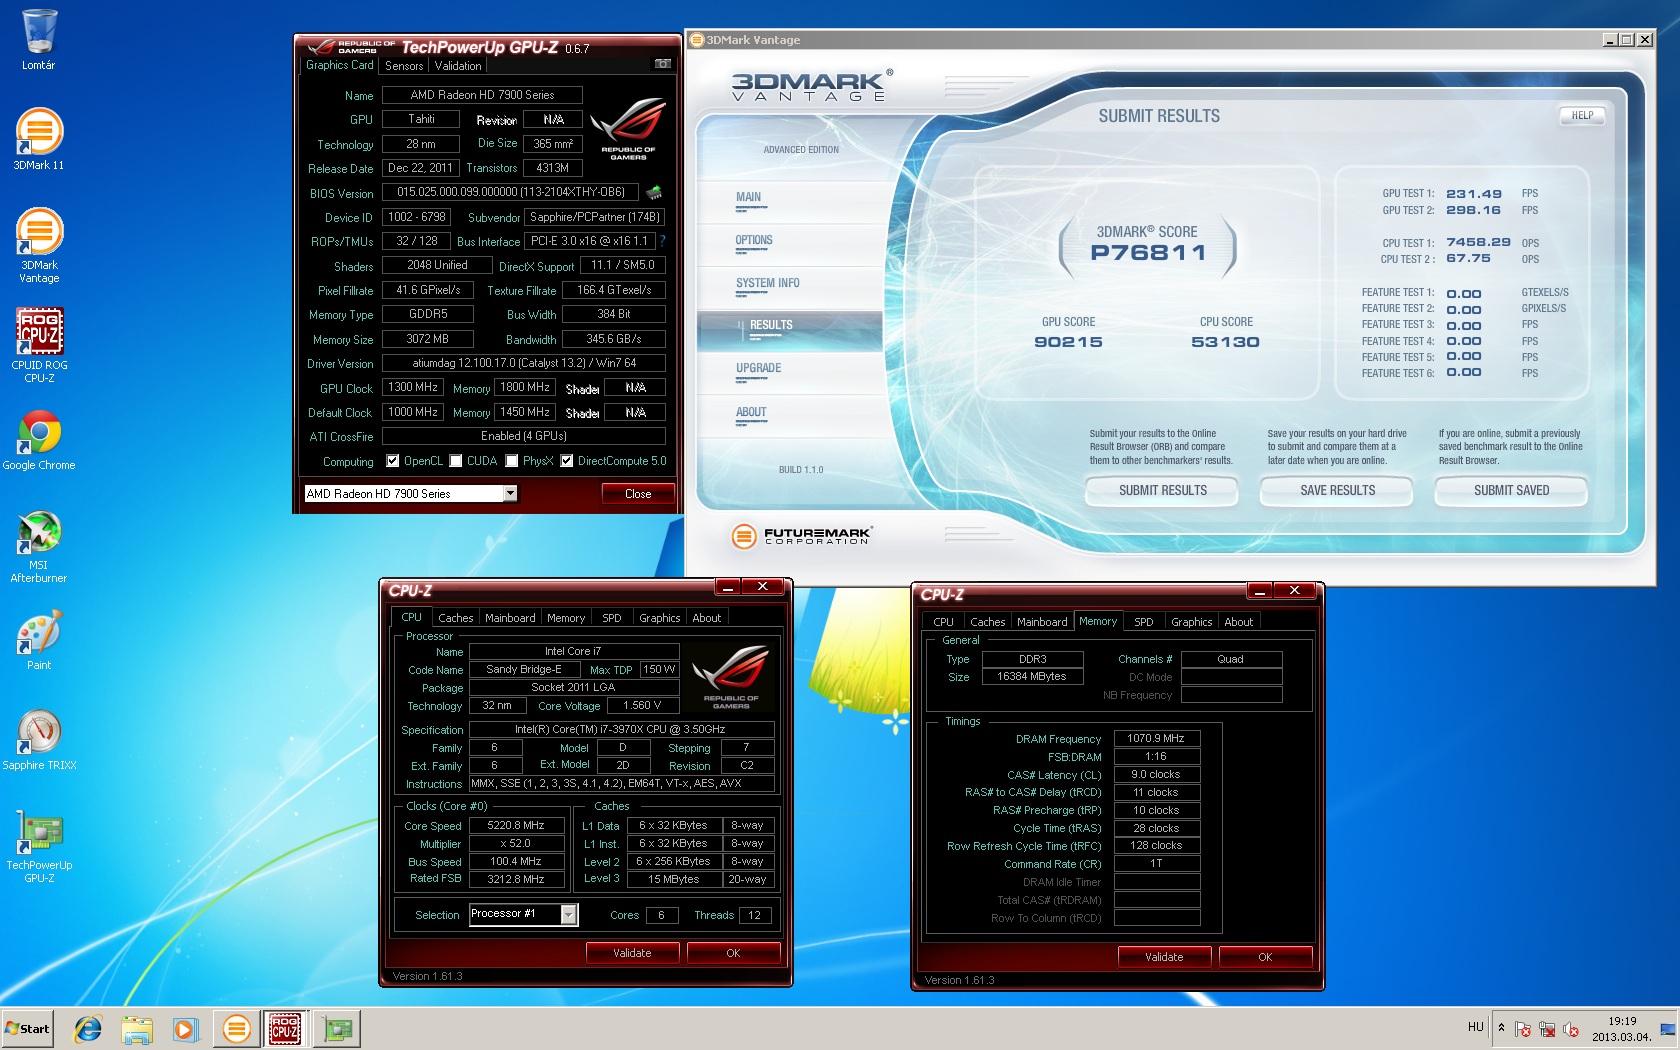Click the HU language indicator in tray

tap(1476, 1027)
